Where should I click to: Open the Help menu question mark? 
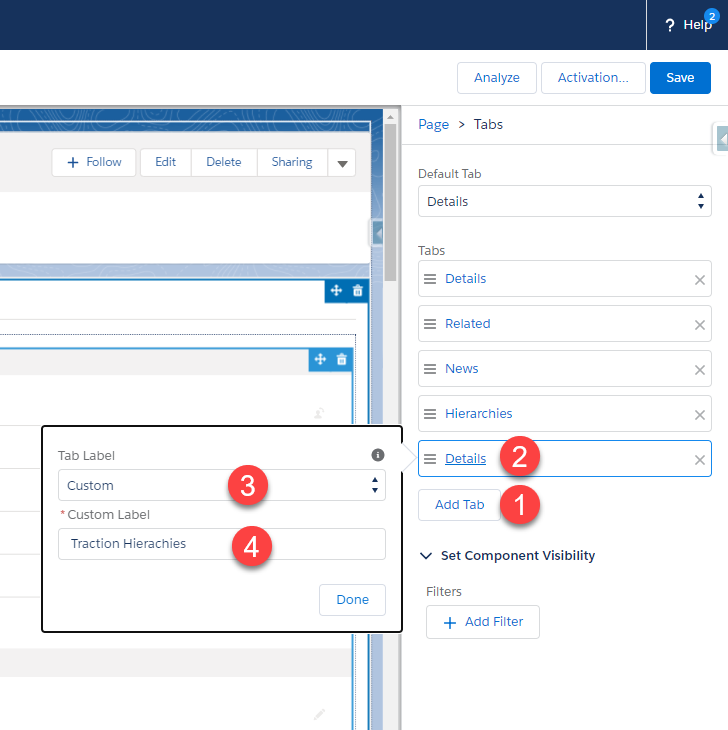669,25
